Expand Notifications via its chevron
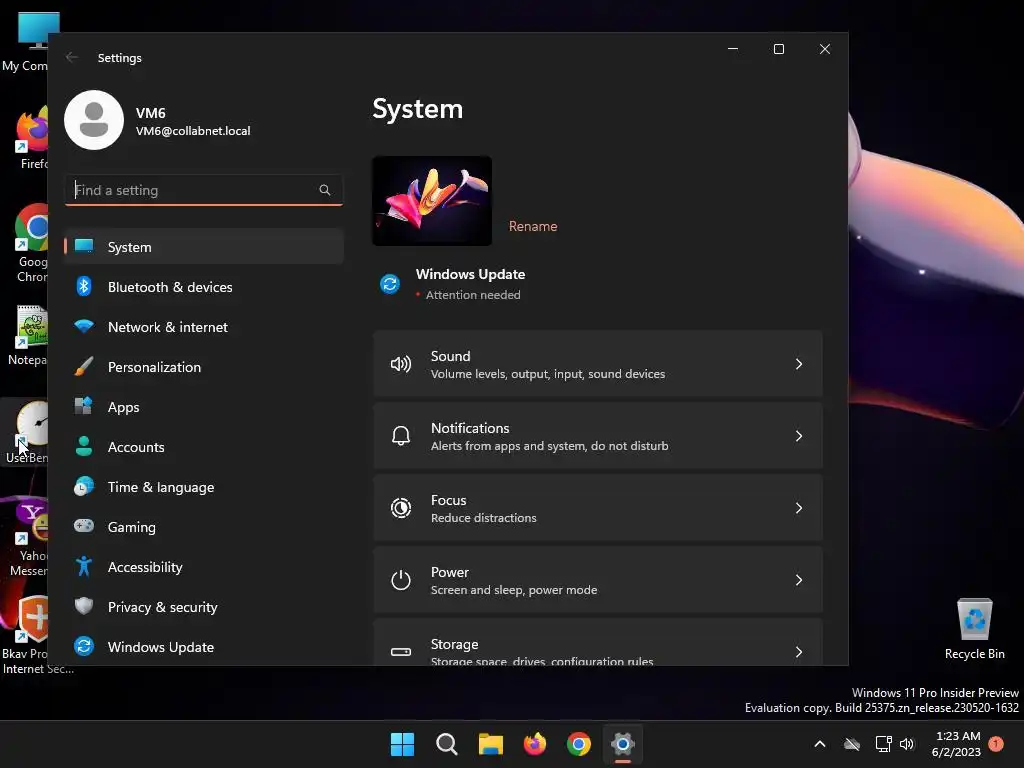Image resolution: width=1024 pixels, height=768 pixels. point(799,436)
